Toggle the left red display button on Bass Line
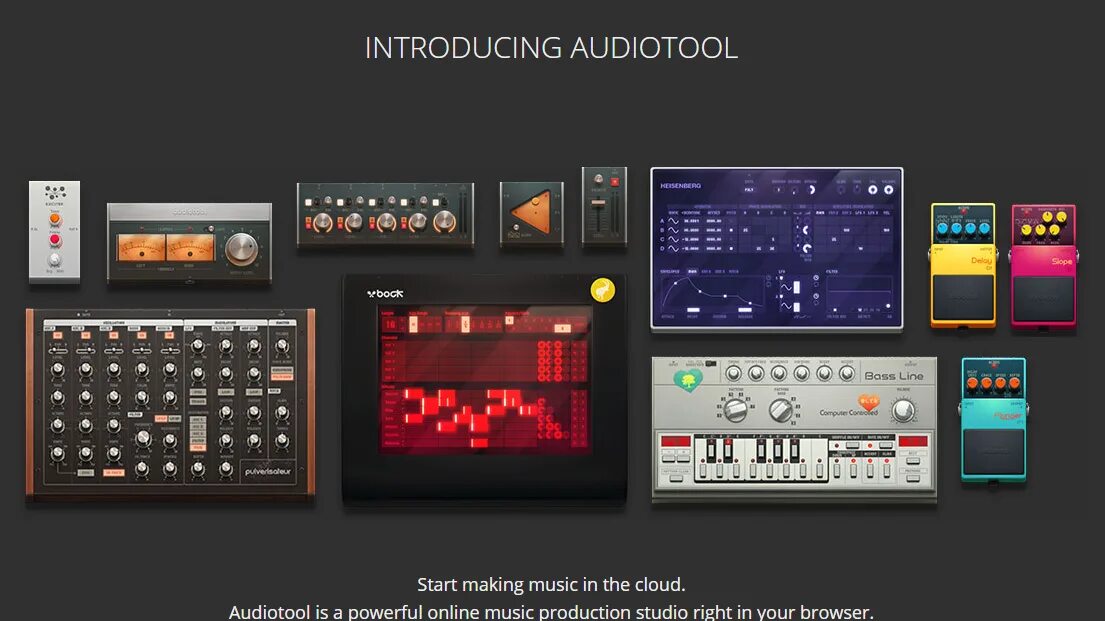1105x621 pixels. pyautogui.click(x=675, y=441)
